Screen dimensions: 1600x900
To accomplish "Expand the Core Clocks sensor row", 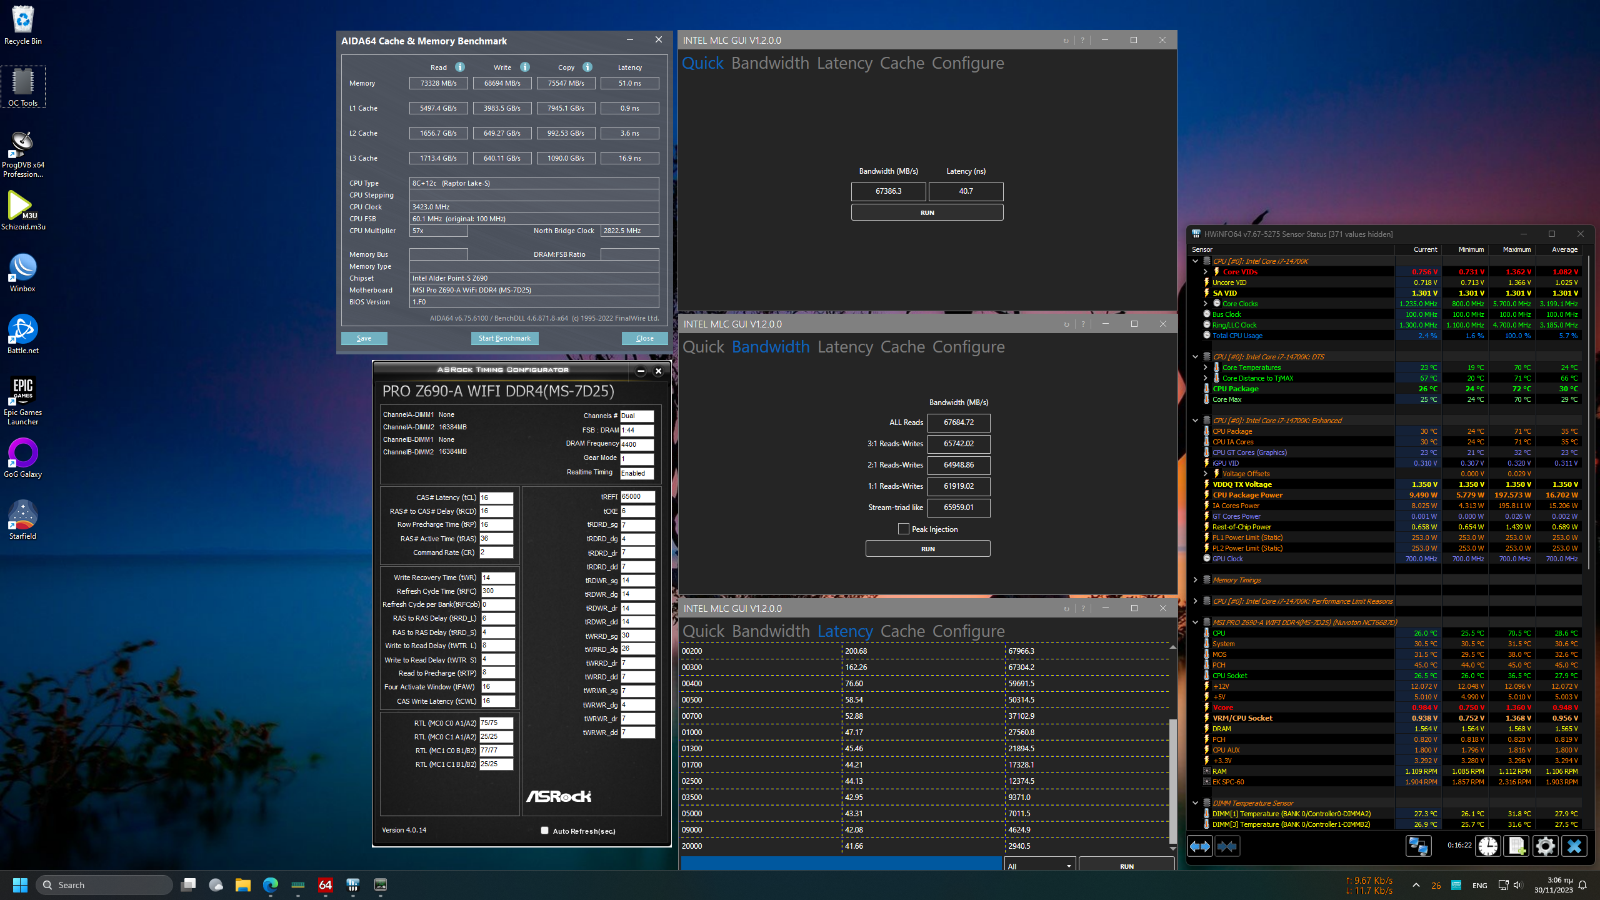I will tap(1205, 303).
